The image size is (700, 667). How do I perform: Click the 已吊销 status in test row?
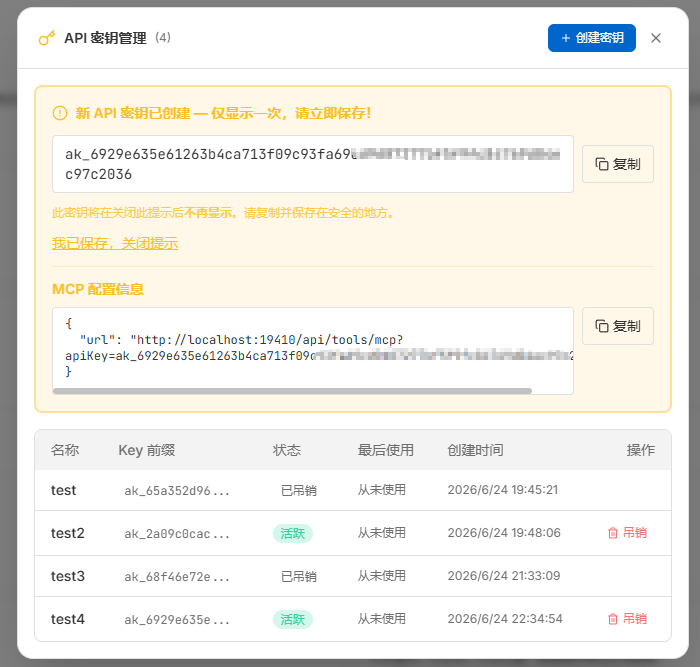(x=299, y=490)
